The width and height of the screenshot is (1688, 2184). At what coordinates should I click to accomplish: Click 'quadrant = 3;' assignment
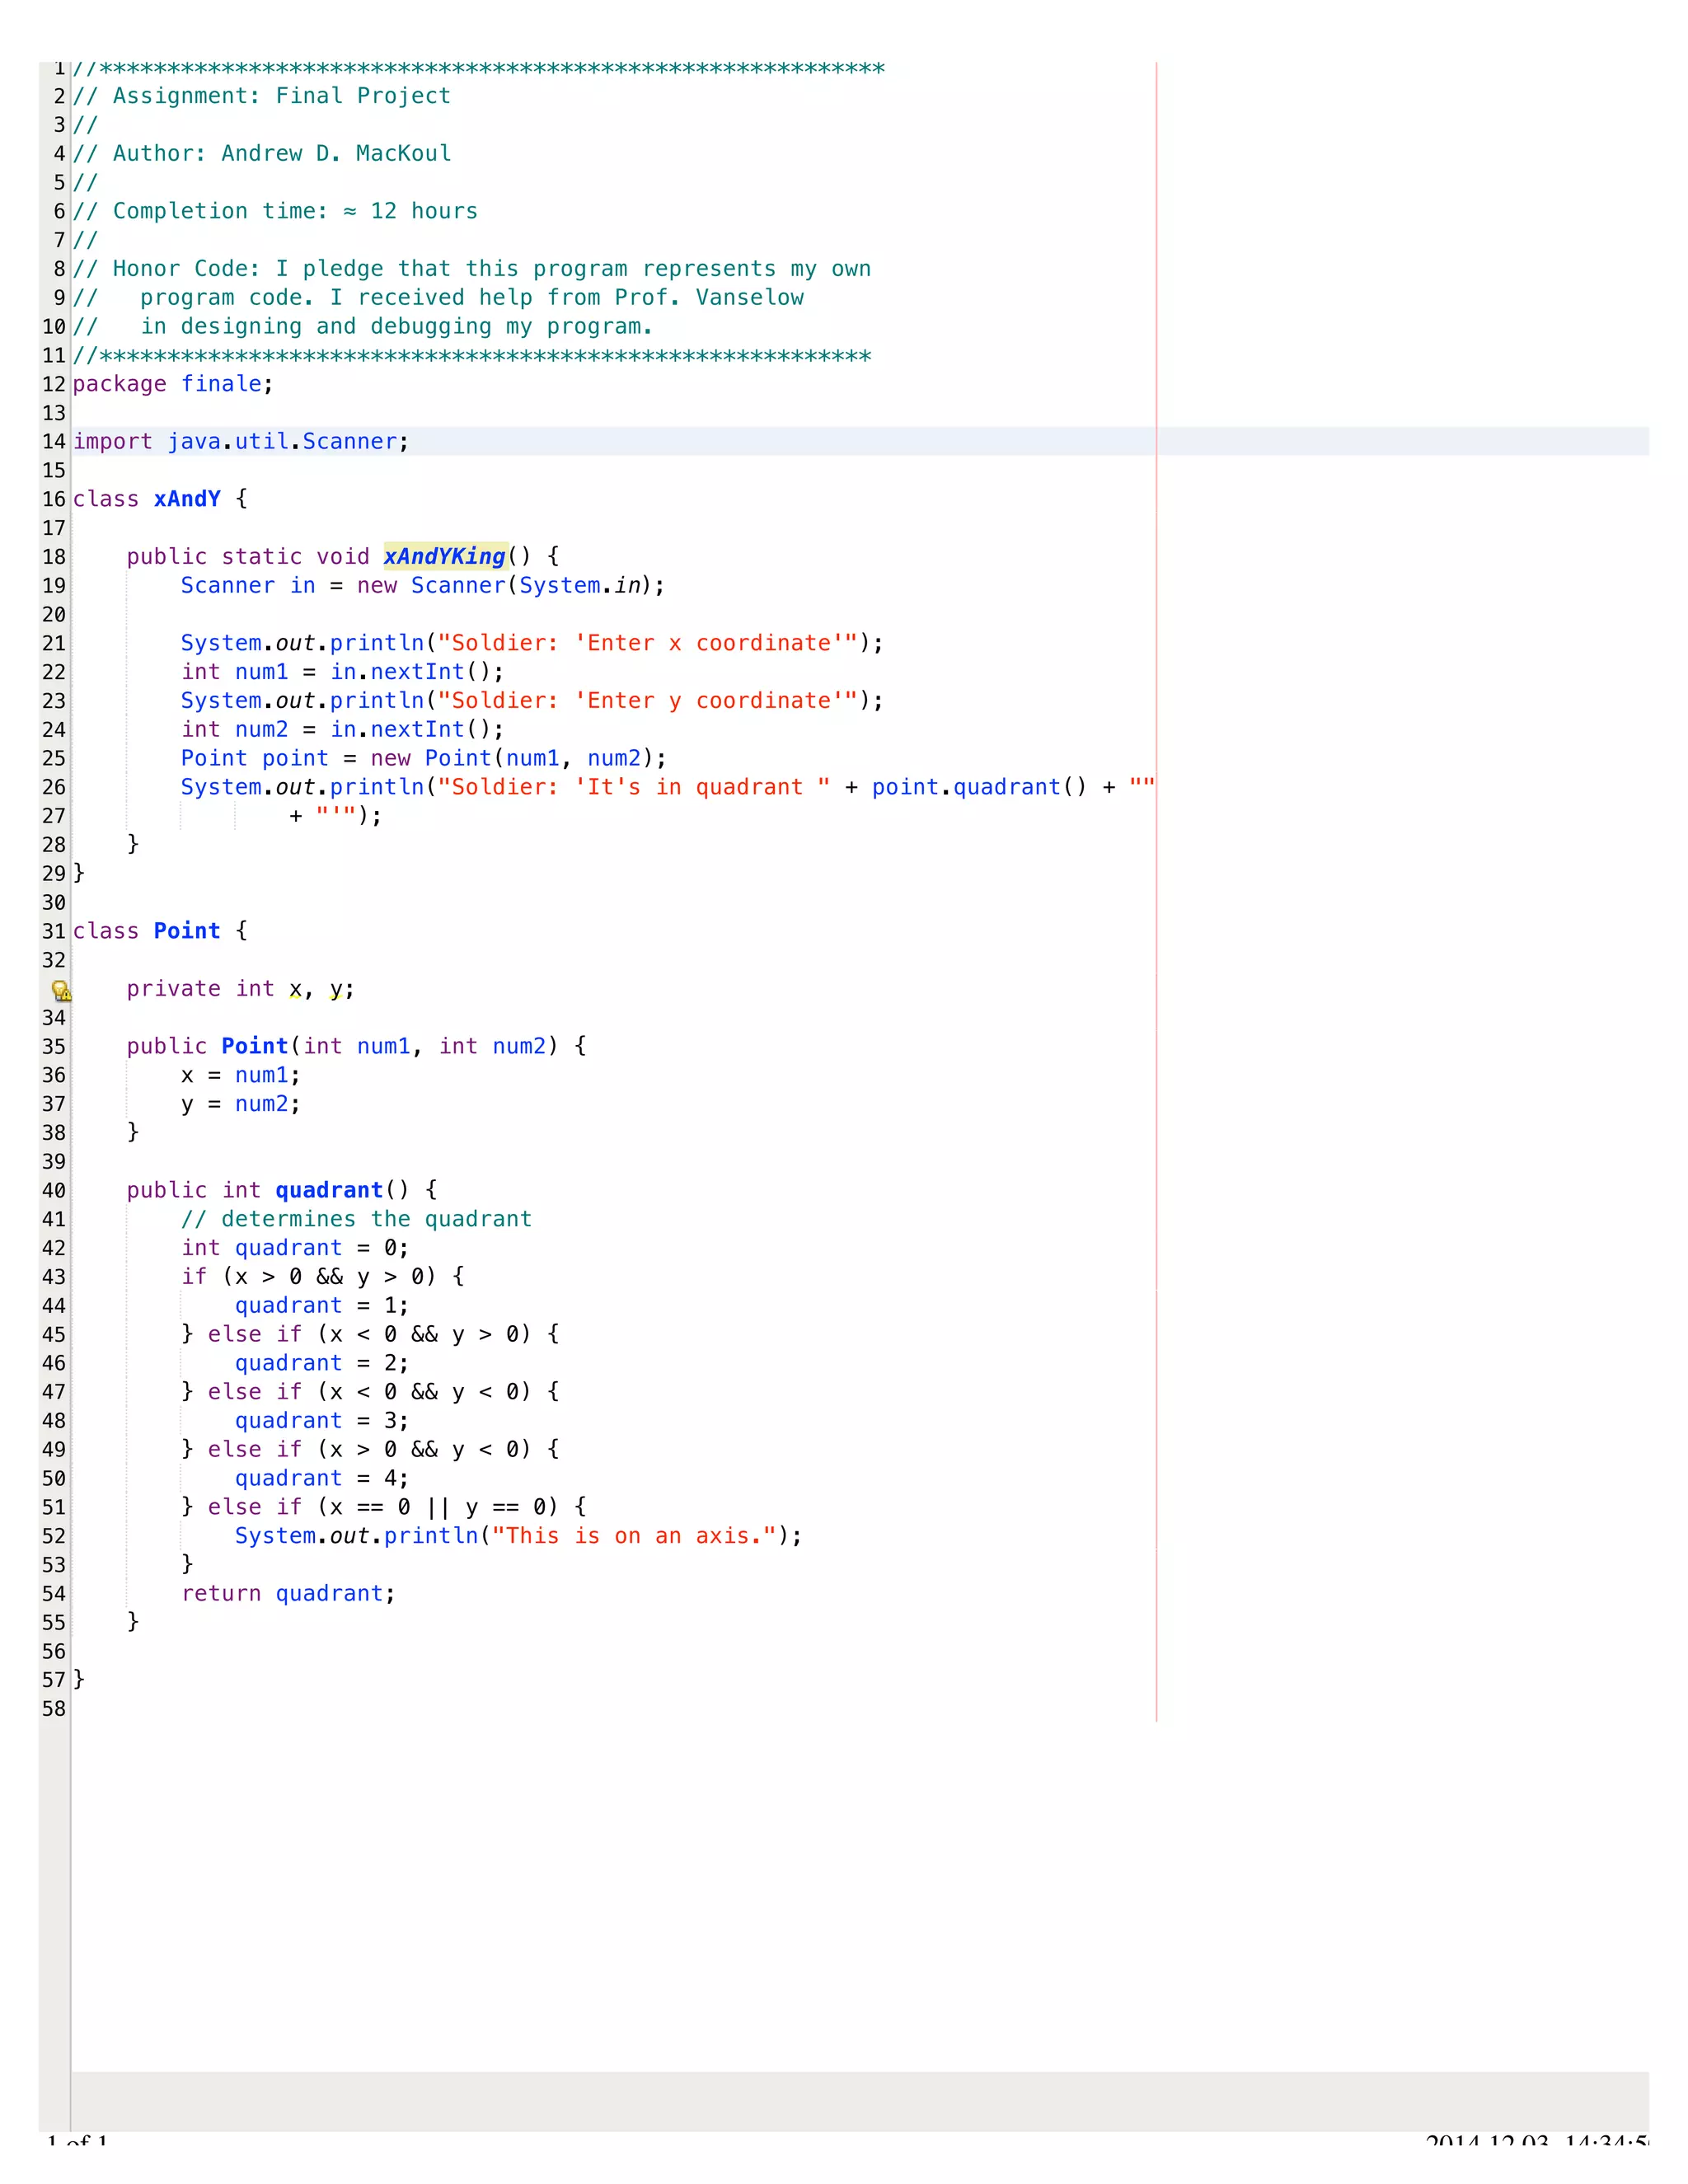[x=322, y=1421]
